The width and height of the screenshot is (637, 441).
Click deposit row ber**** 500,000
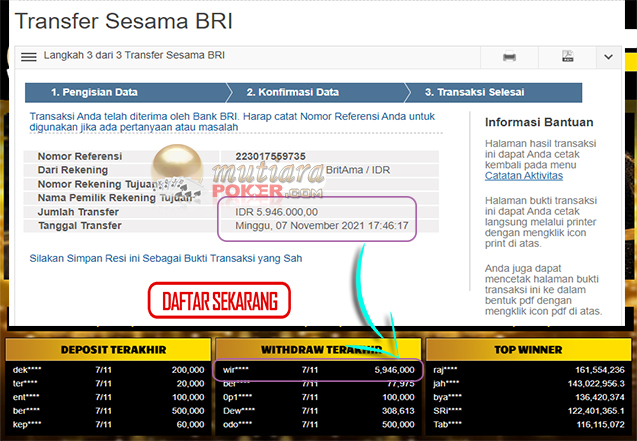(x=108, y=411)
